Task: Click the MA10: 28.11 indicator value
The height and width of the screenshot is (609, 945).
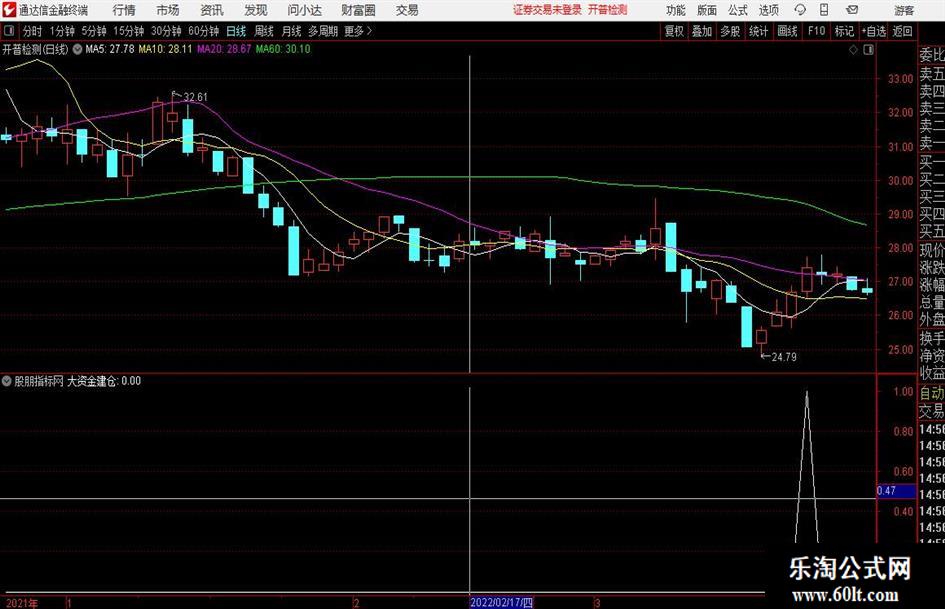Action: tap(165, 49)
